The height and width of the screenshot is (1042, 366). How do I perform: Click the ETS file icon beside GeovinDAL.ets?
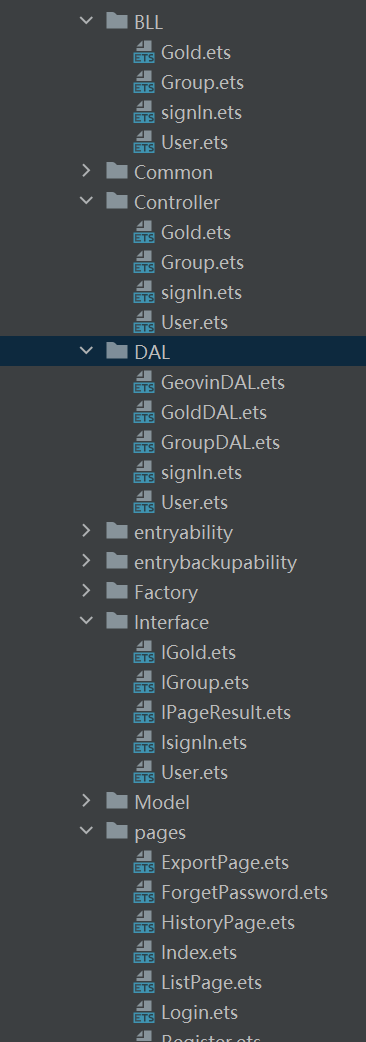[x=144, y=383]
